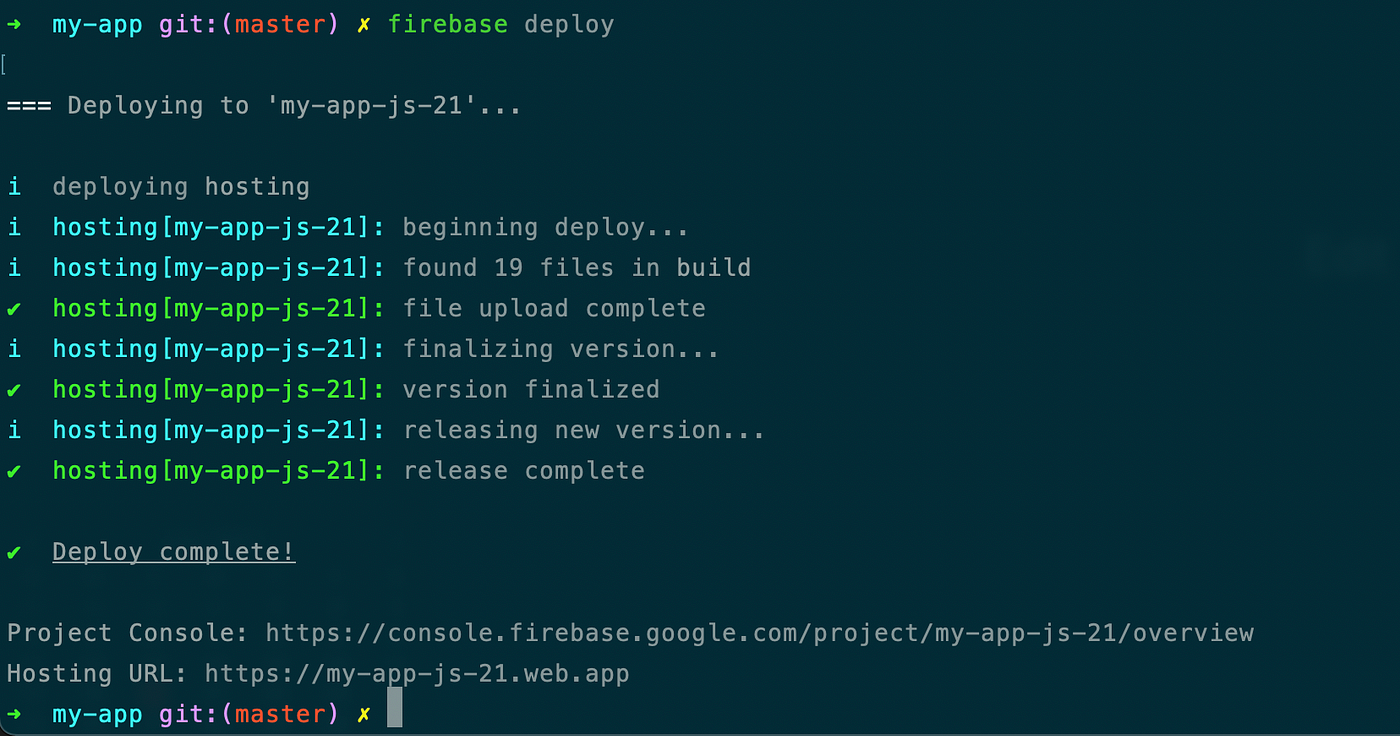Select the 'master' branch name in the prompt
Image resolution: width=1400 pixels, height=736 pixels.
coord(281,24)
